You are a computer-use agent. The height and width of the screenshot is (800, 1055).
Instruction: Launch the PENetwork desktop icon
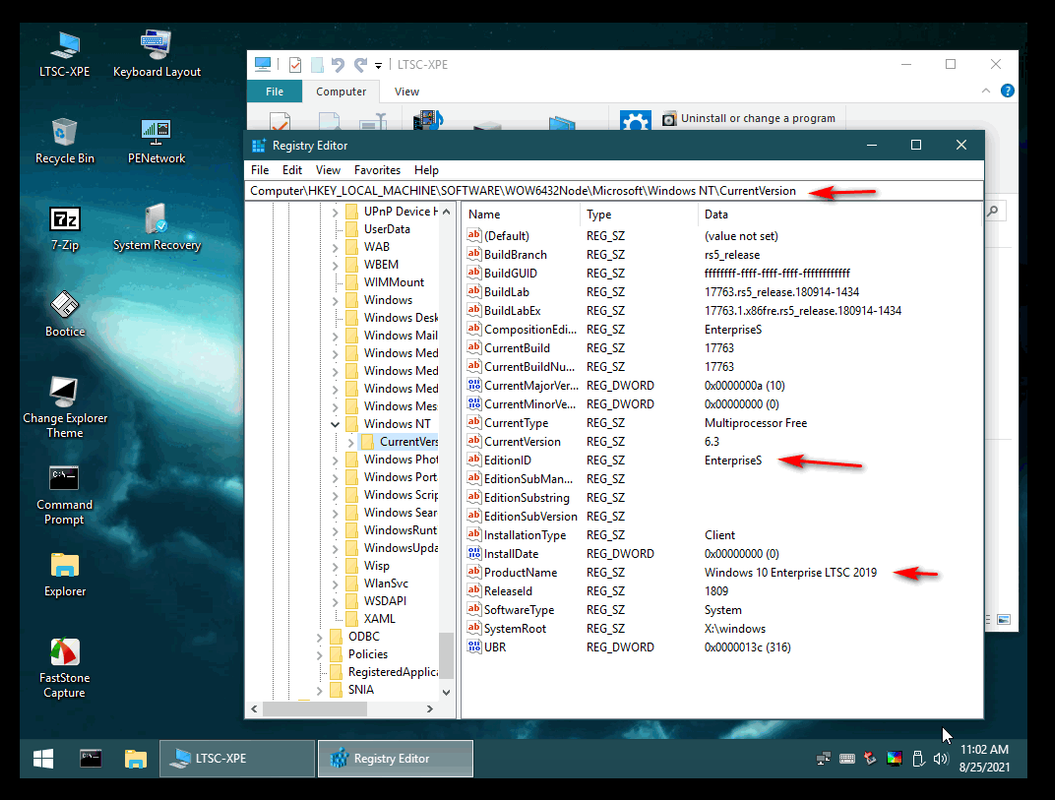[157, 141]
